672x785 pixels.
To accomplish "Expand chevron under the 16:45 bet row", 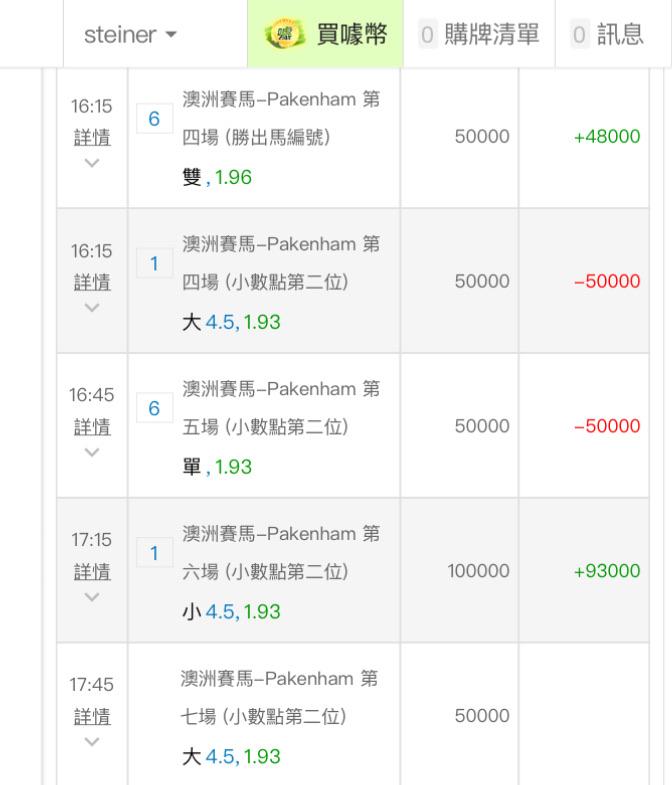I will click(92, 452).
